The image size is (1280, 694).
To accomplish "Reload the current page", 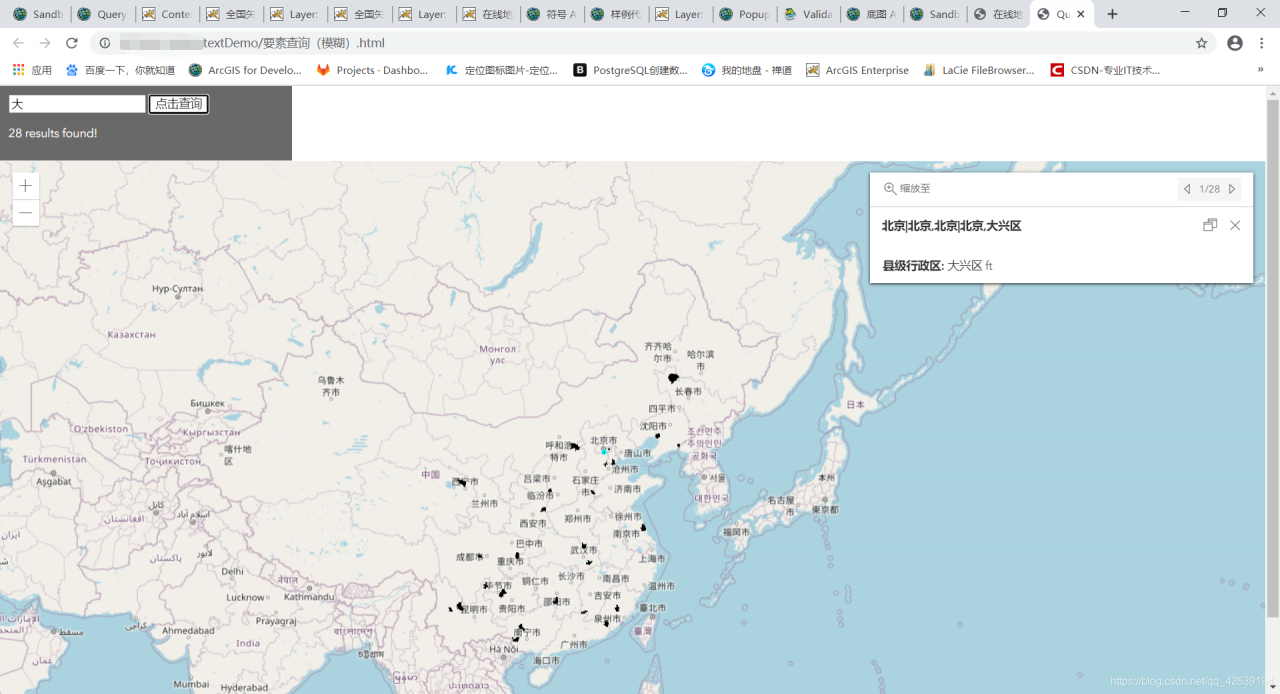I will point(72,43).
